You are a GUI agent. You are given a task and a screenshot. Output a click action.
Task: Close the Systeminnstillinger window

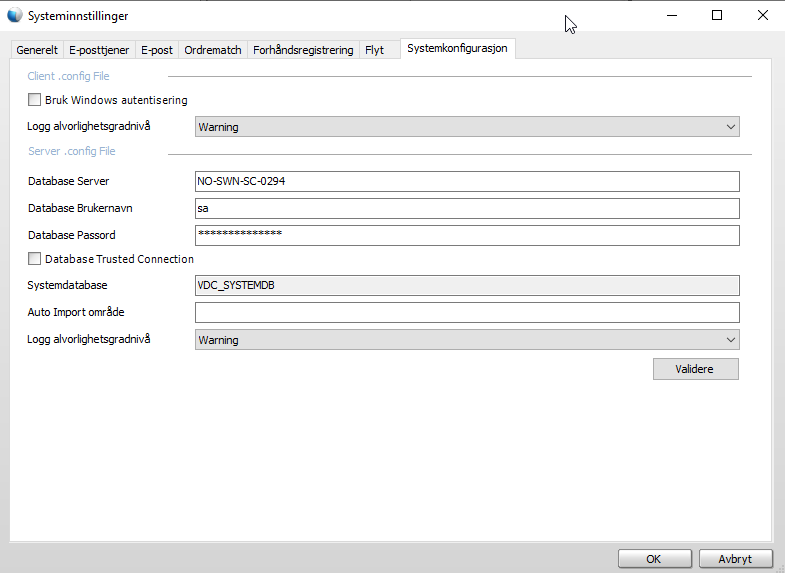point(762,16)
